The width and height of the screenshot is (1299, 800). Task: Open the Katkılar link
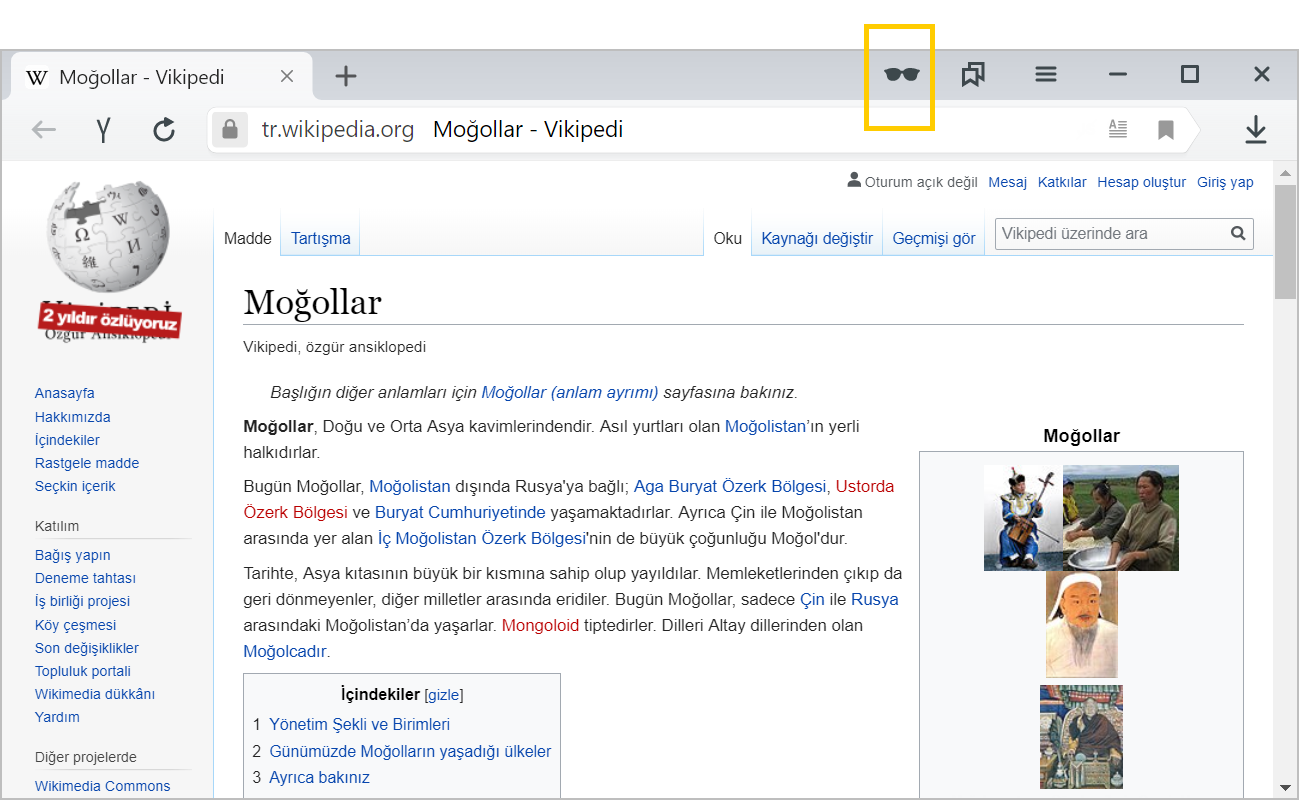tap(1062, 182)
